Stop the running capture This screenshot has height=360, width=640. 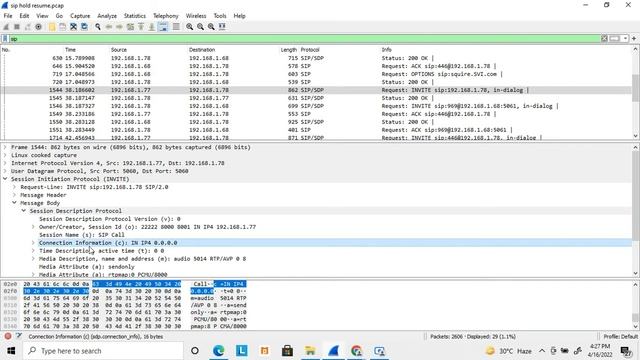[x=17, y=27]
